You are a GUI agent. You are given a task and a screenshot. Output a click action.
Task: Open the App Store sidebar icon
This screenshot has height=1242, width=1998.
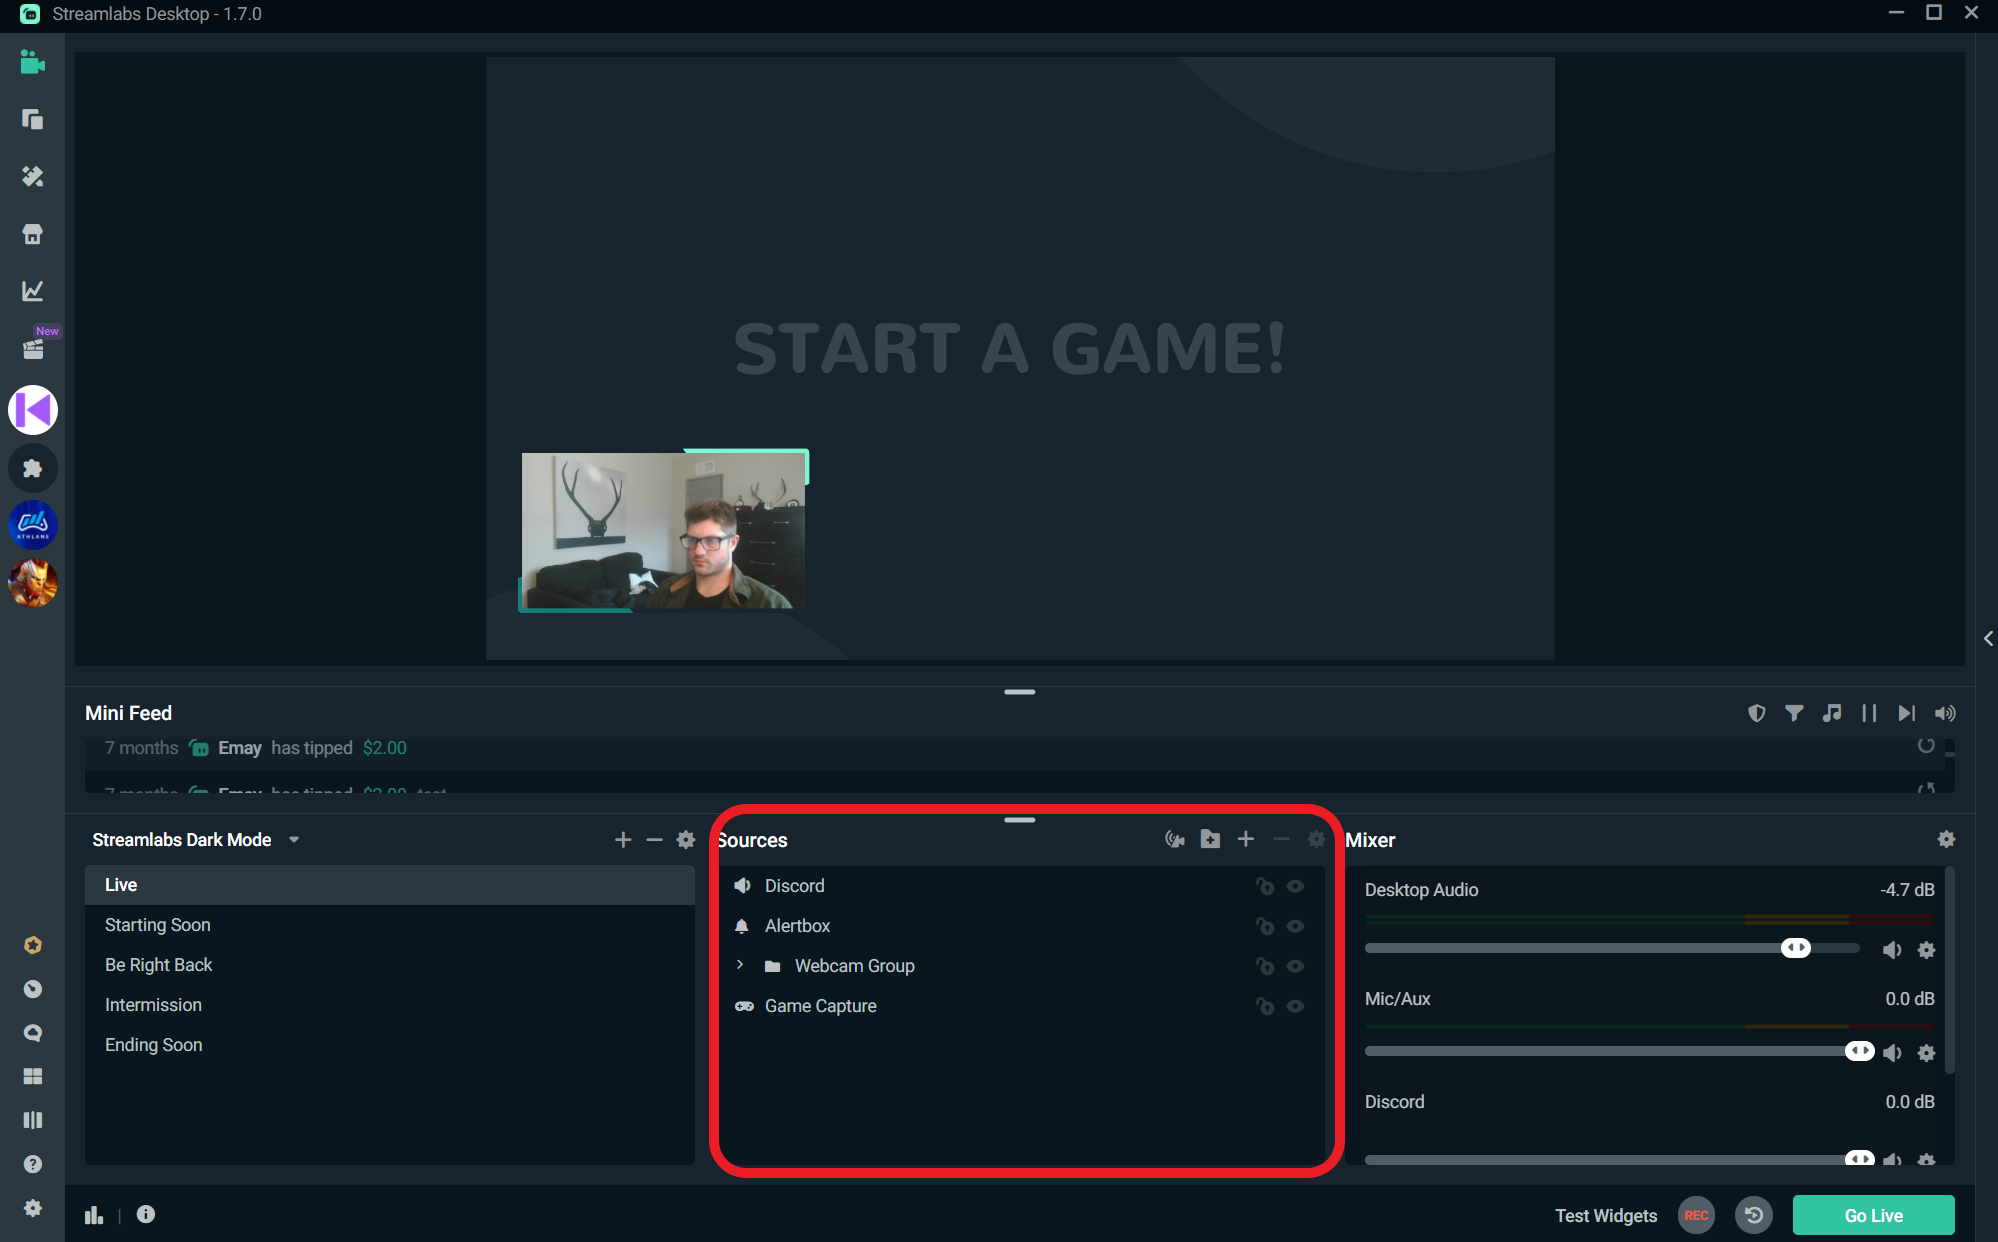pyautogui.click(x=32, y=234)
